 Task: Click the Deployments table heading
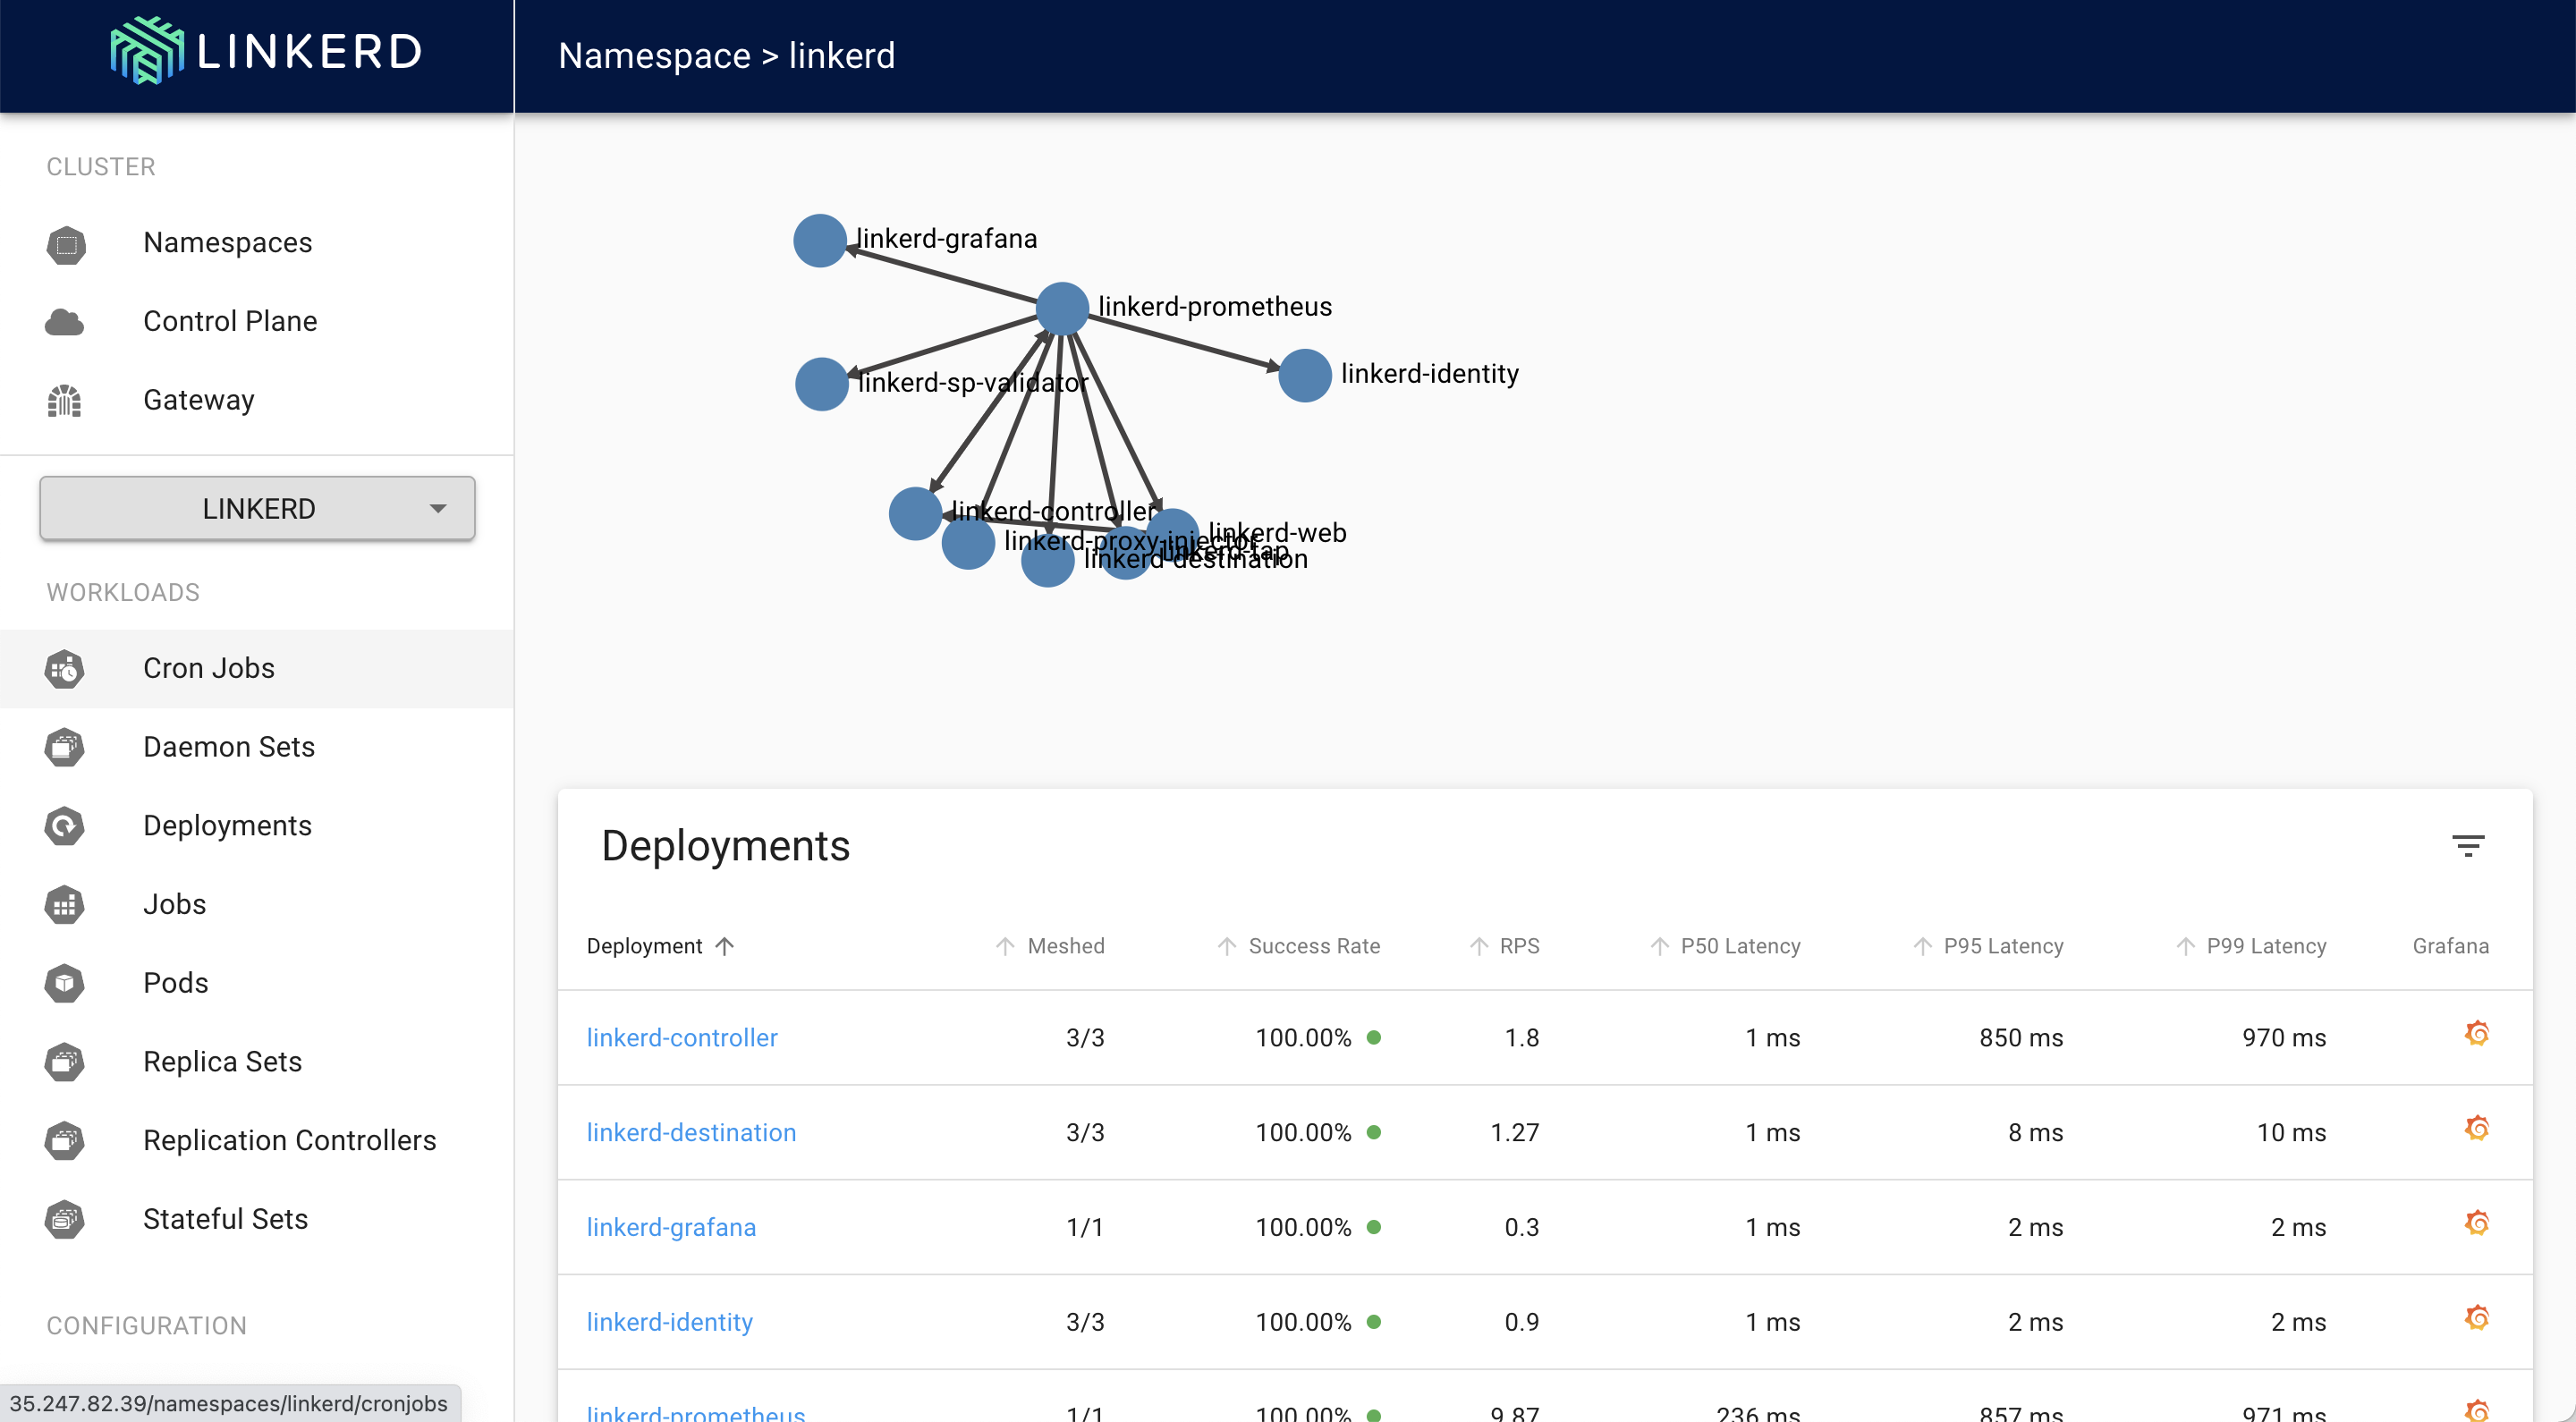click(725, 846)
